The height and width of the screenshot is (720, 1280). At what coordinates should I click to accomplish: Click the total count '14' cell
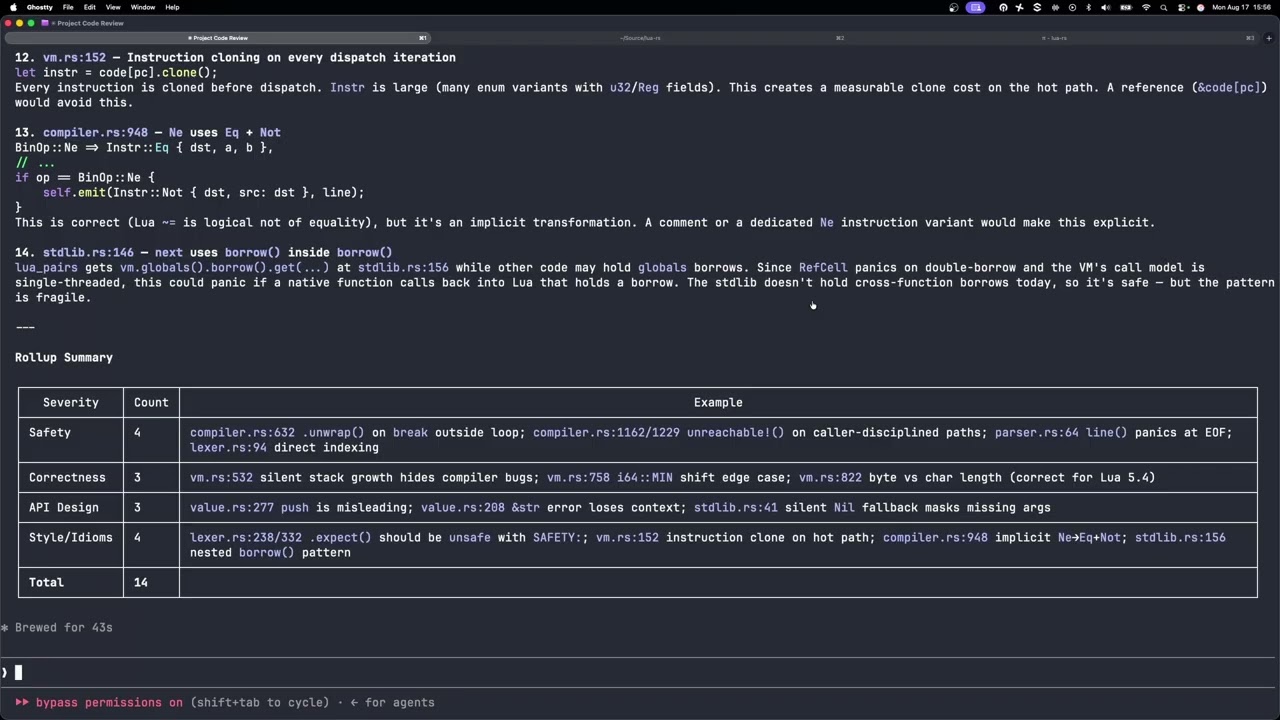(x=141, y=582)
